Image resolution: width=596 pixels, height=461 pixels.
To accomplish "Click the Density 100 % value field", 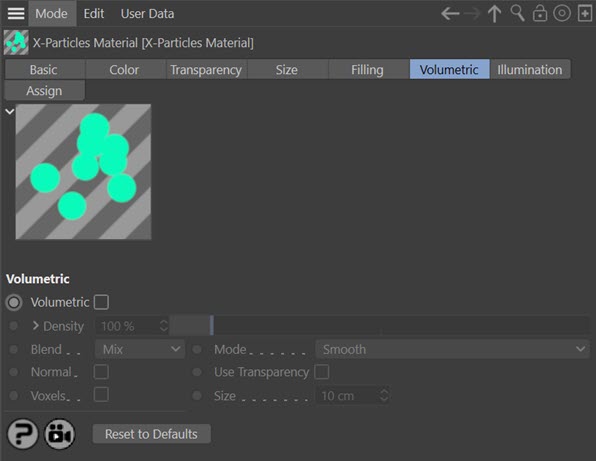I will pyautogui.click(x=127, y=326).
